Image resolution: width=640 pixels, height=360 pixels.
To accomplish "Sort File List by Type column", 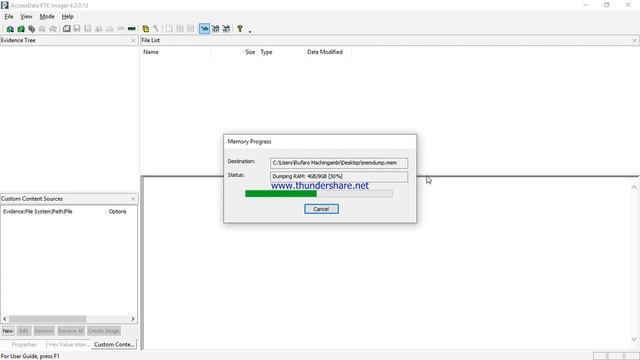I will coord(281,52).
